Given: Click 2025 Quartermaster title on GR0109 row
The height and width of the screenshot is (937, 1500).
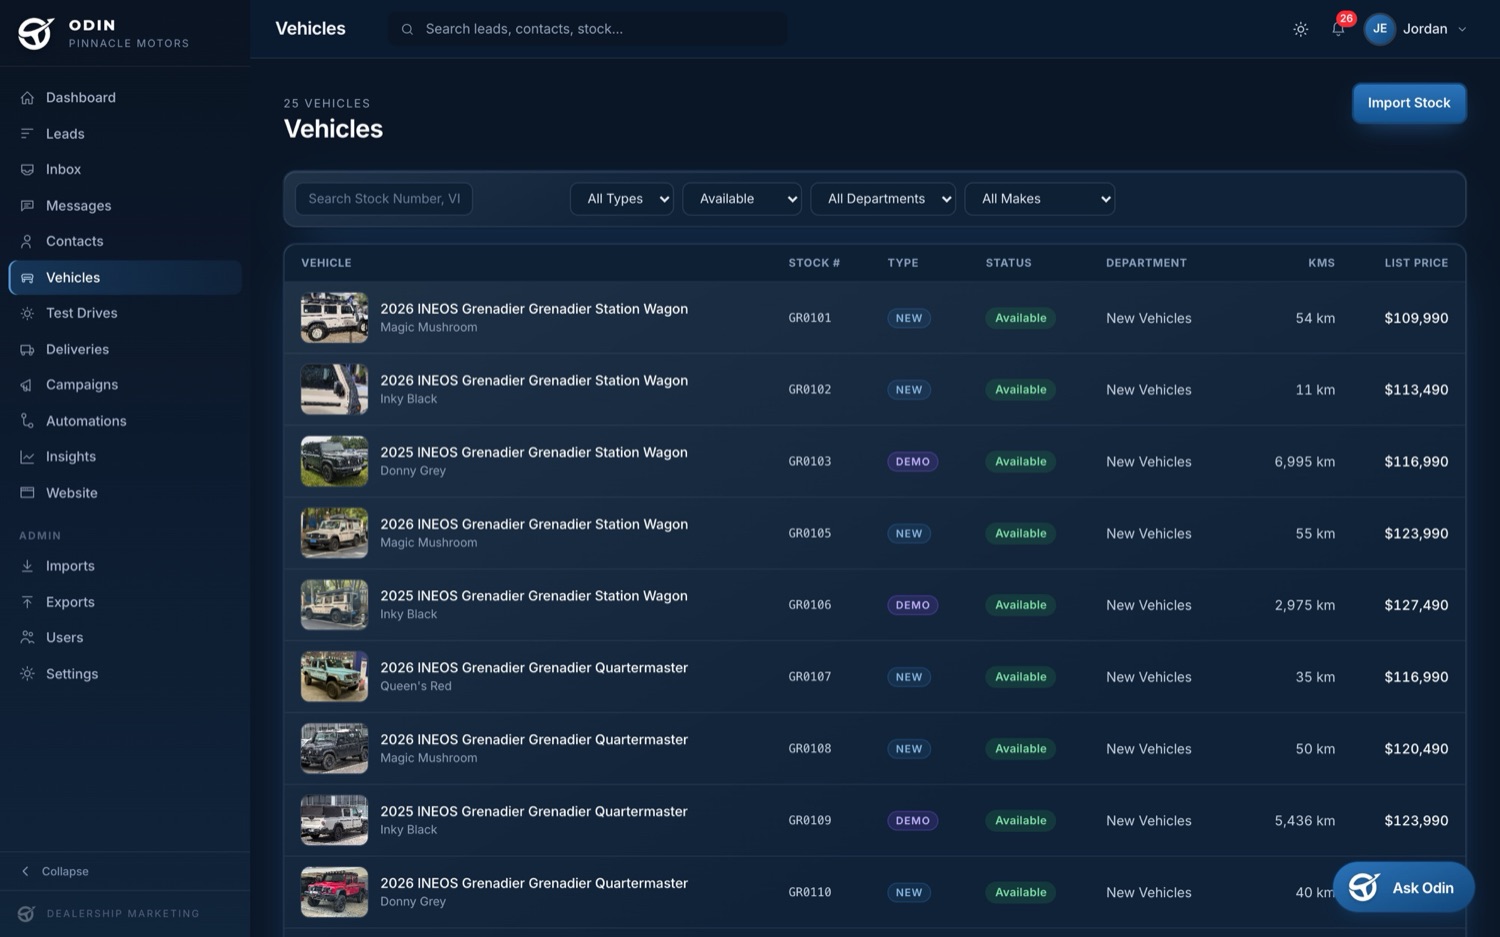Looking at the screenshot, I should (x=534, y=811).
